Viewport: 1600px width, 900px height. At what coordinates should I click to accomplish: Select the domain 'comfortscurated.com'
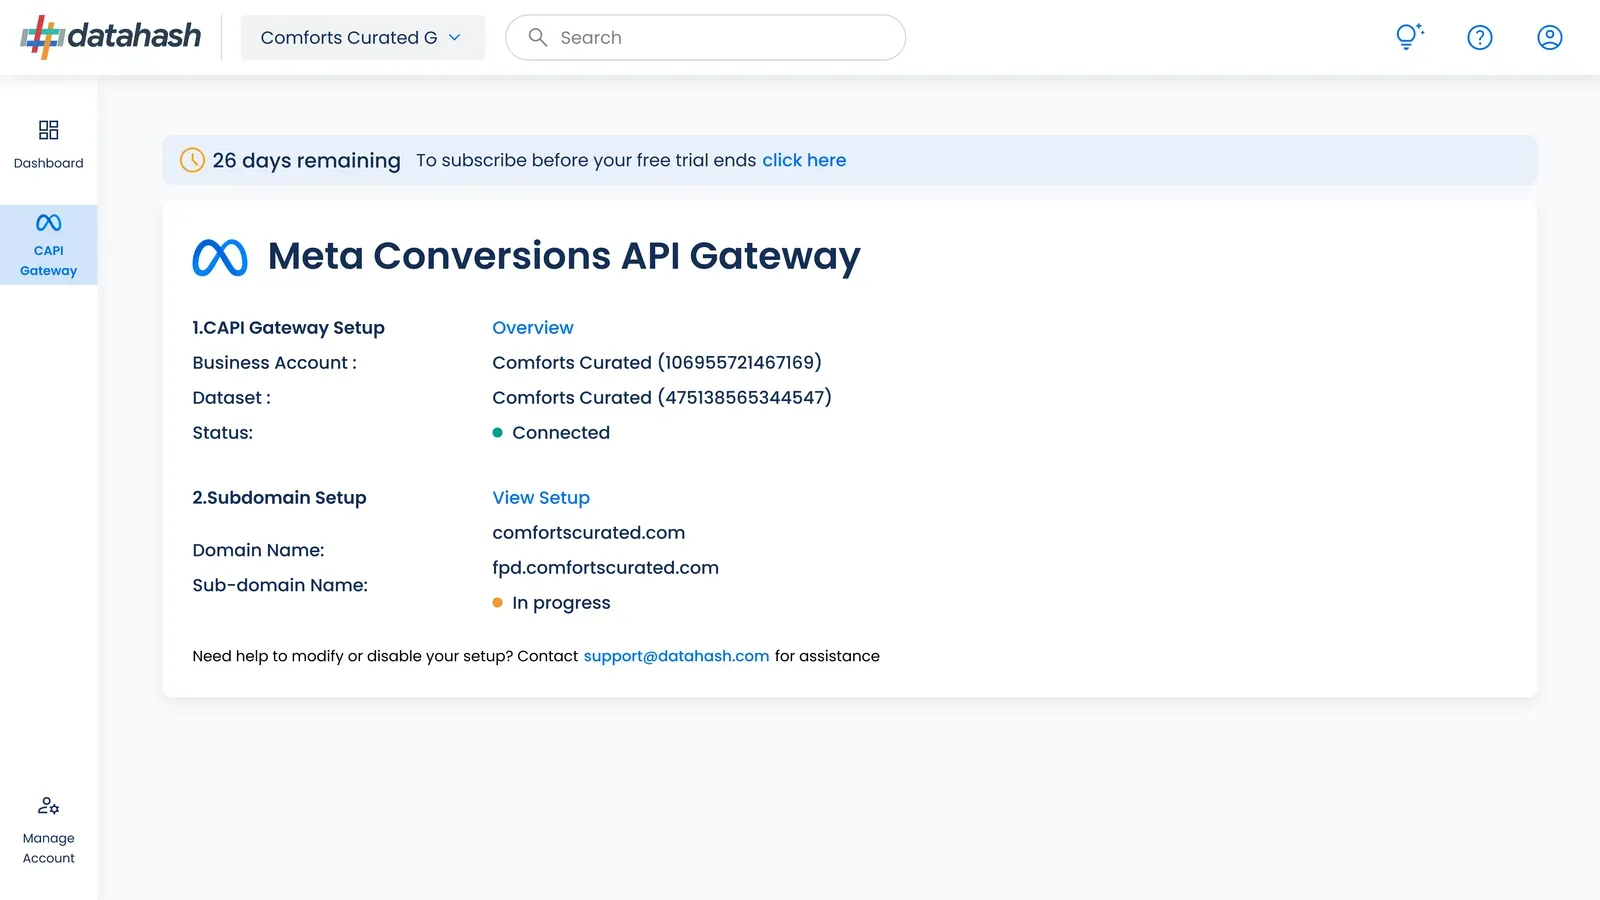[x=588, y=532]
